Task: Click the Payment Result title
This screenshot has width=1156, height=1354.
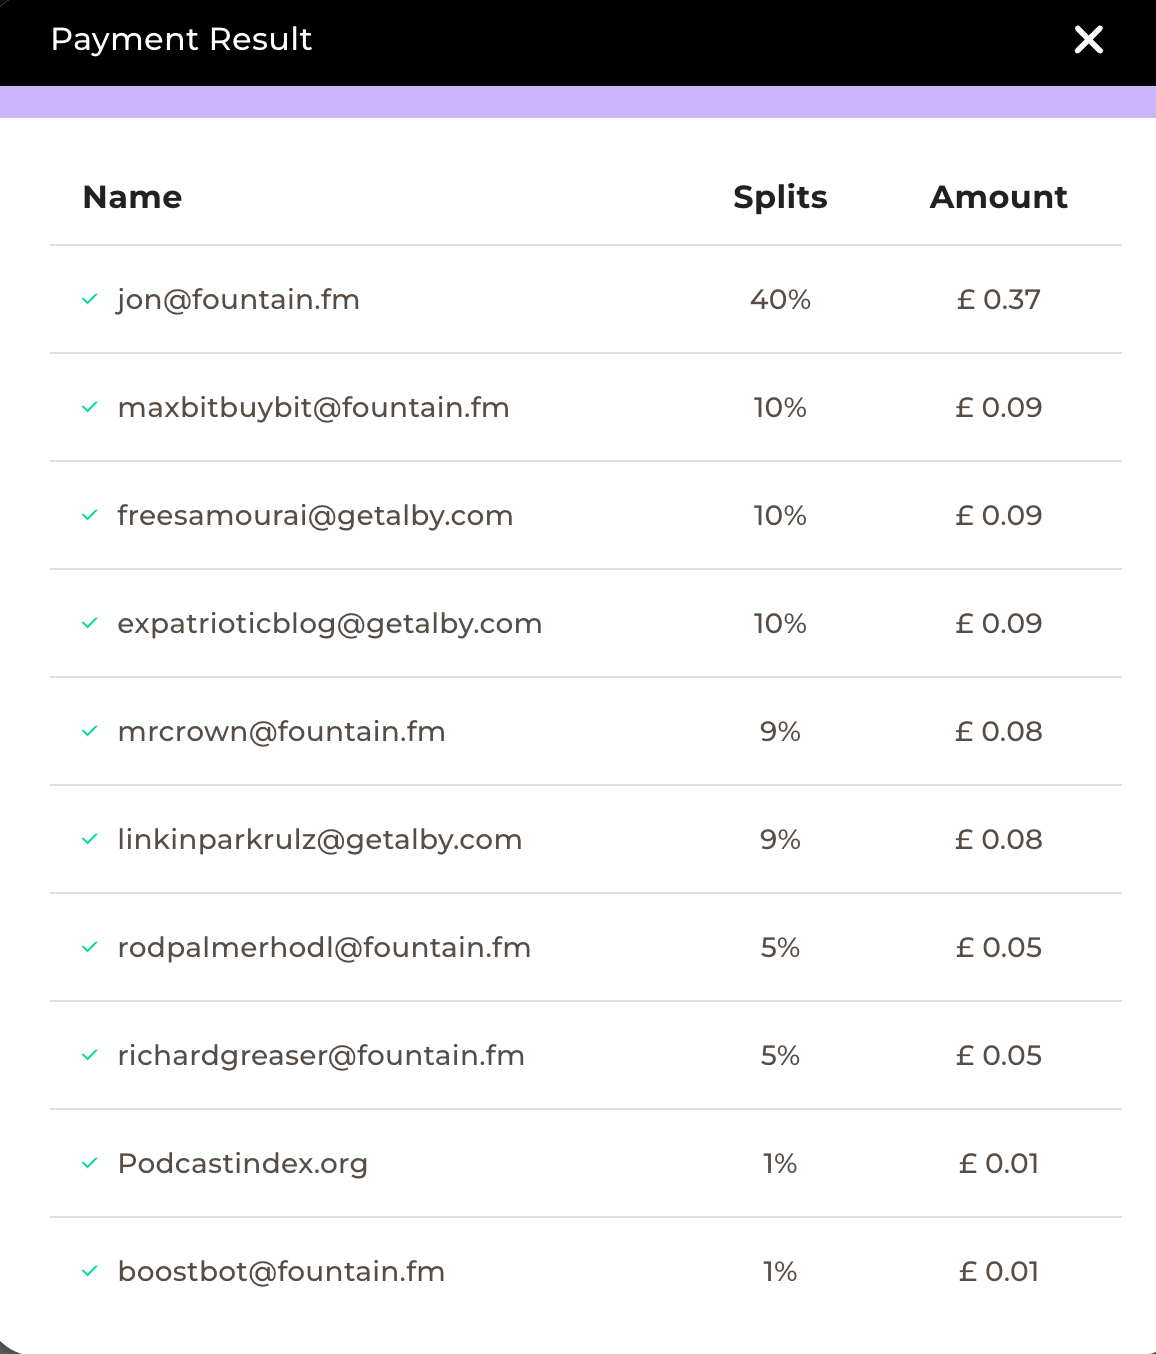Action: click(181, 40)
